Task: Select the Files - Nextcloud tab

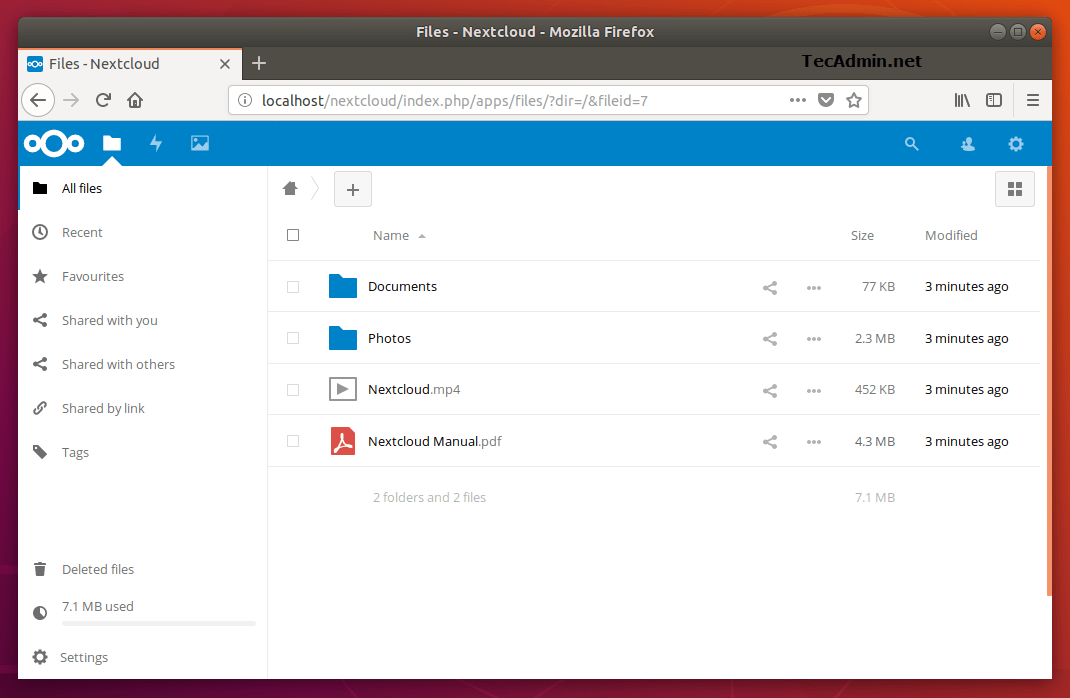Action: tap(130, 64)
